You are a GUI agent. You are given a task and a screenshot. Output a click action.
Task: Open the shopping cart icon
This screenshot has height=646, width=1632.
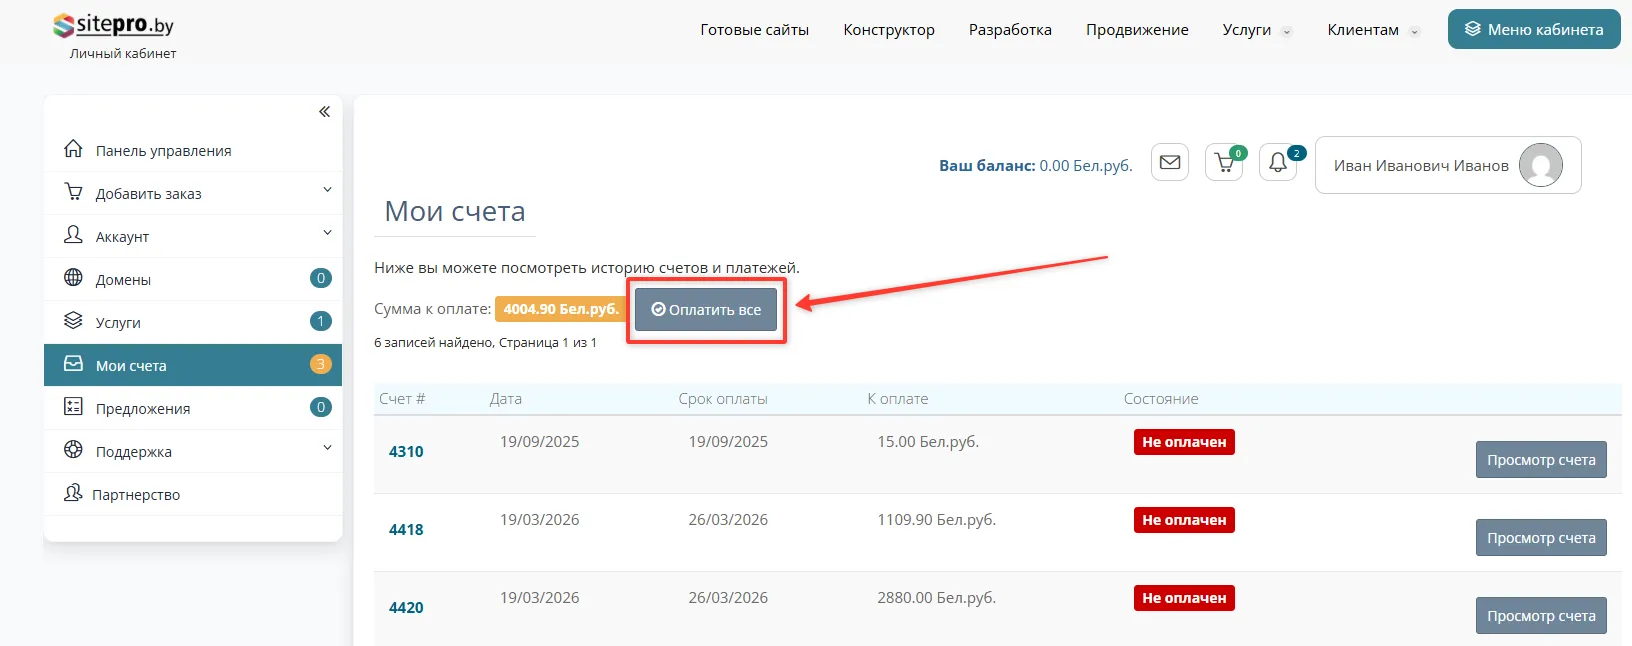(1224, 162)
